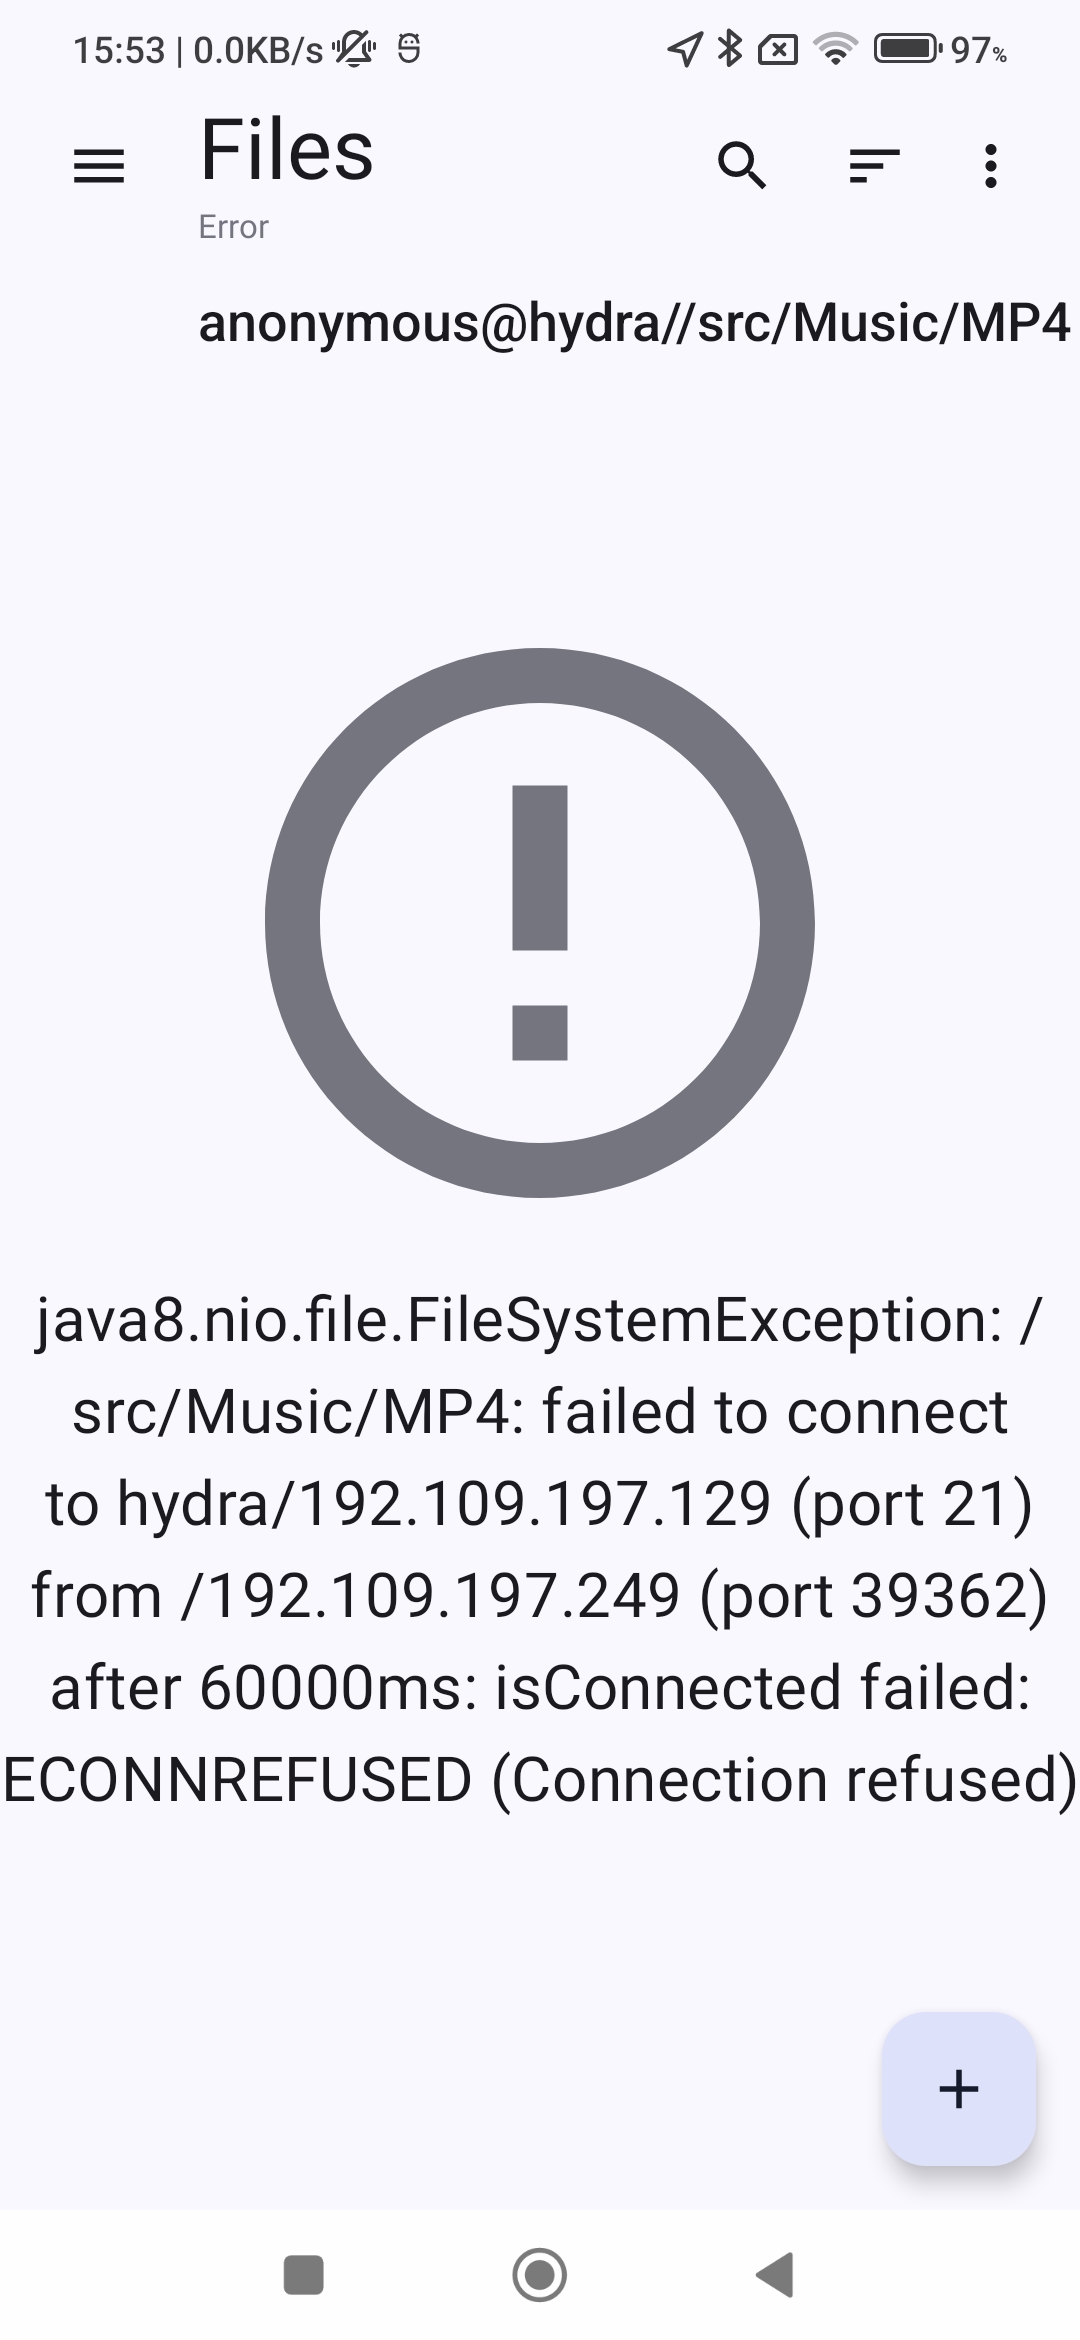Tap the Wi-Fi status bar icon

(835, 48)
